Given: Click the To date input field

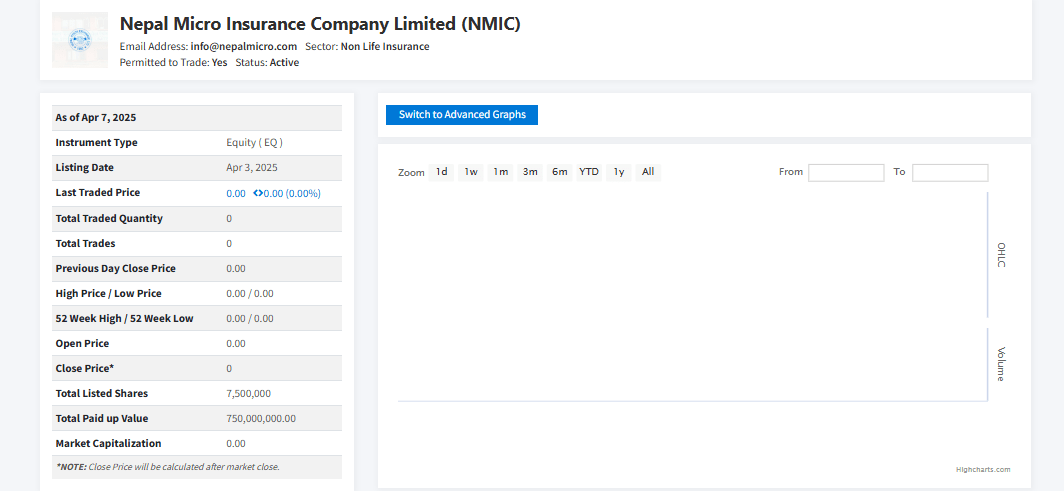Looking at the screenshot, I should point(950,172).
